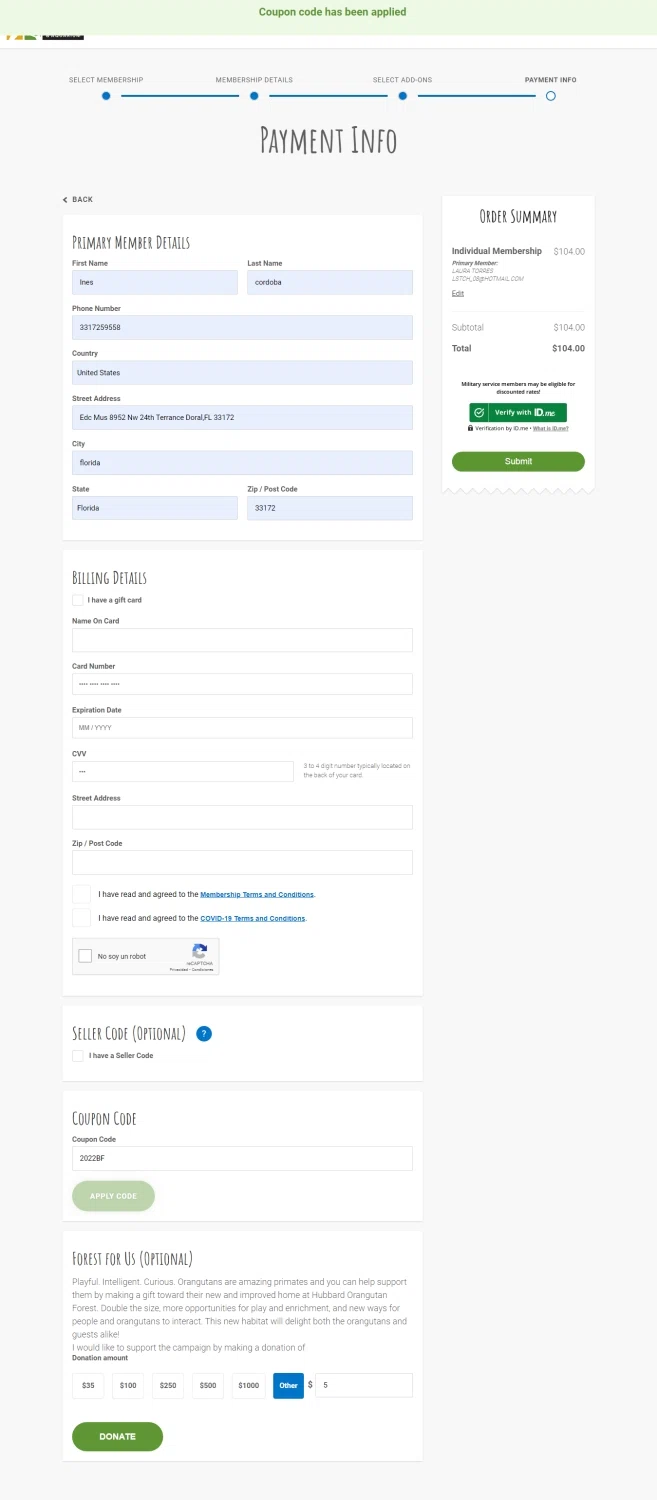Agree to COVID-19 Terms and Conditions checkbox

click(x=81, y=918)
